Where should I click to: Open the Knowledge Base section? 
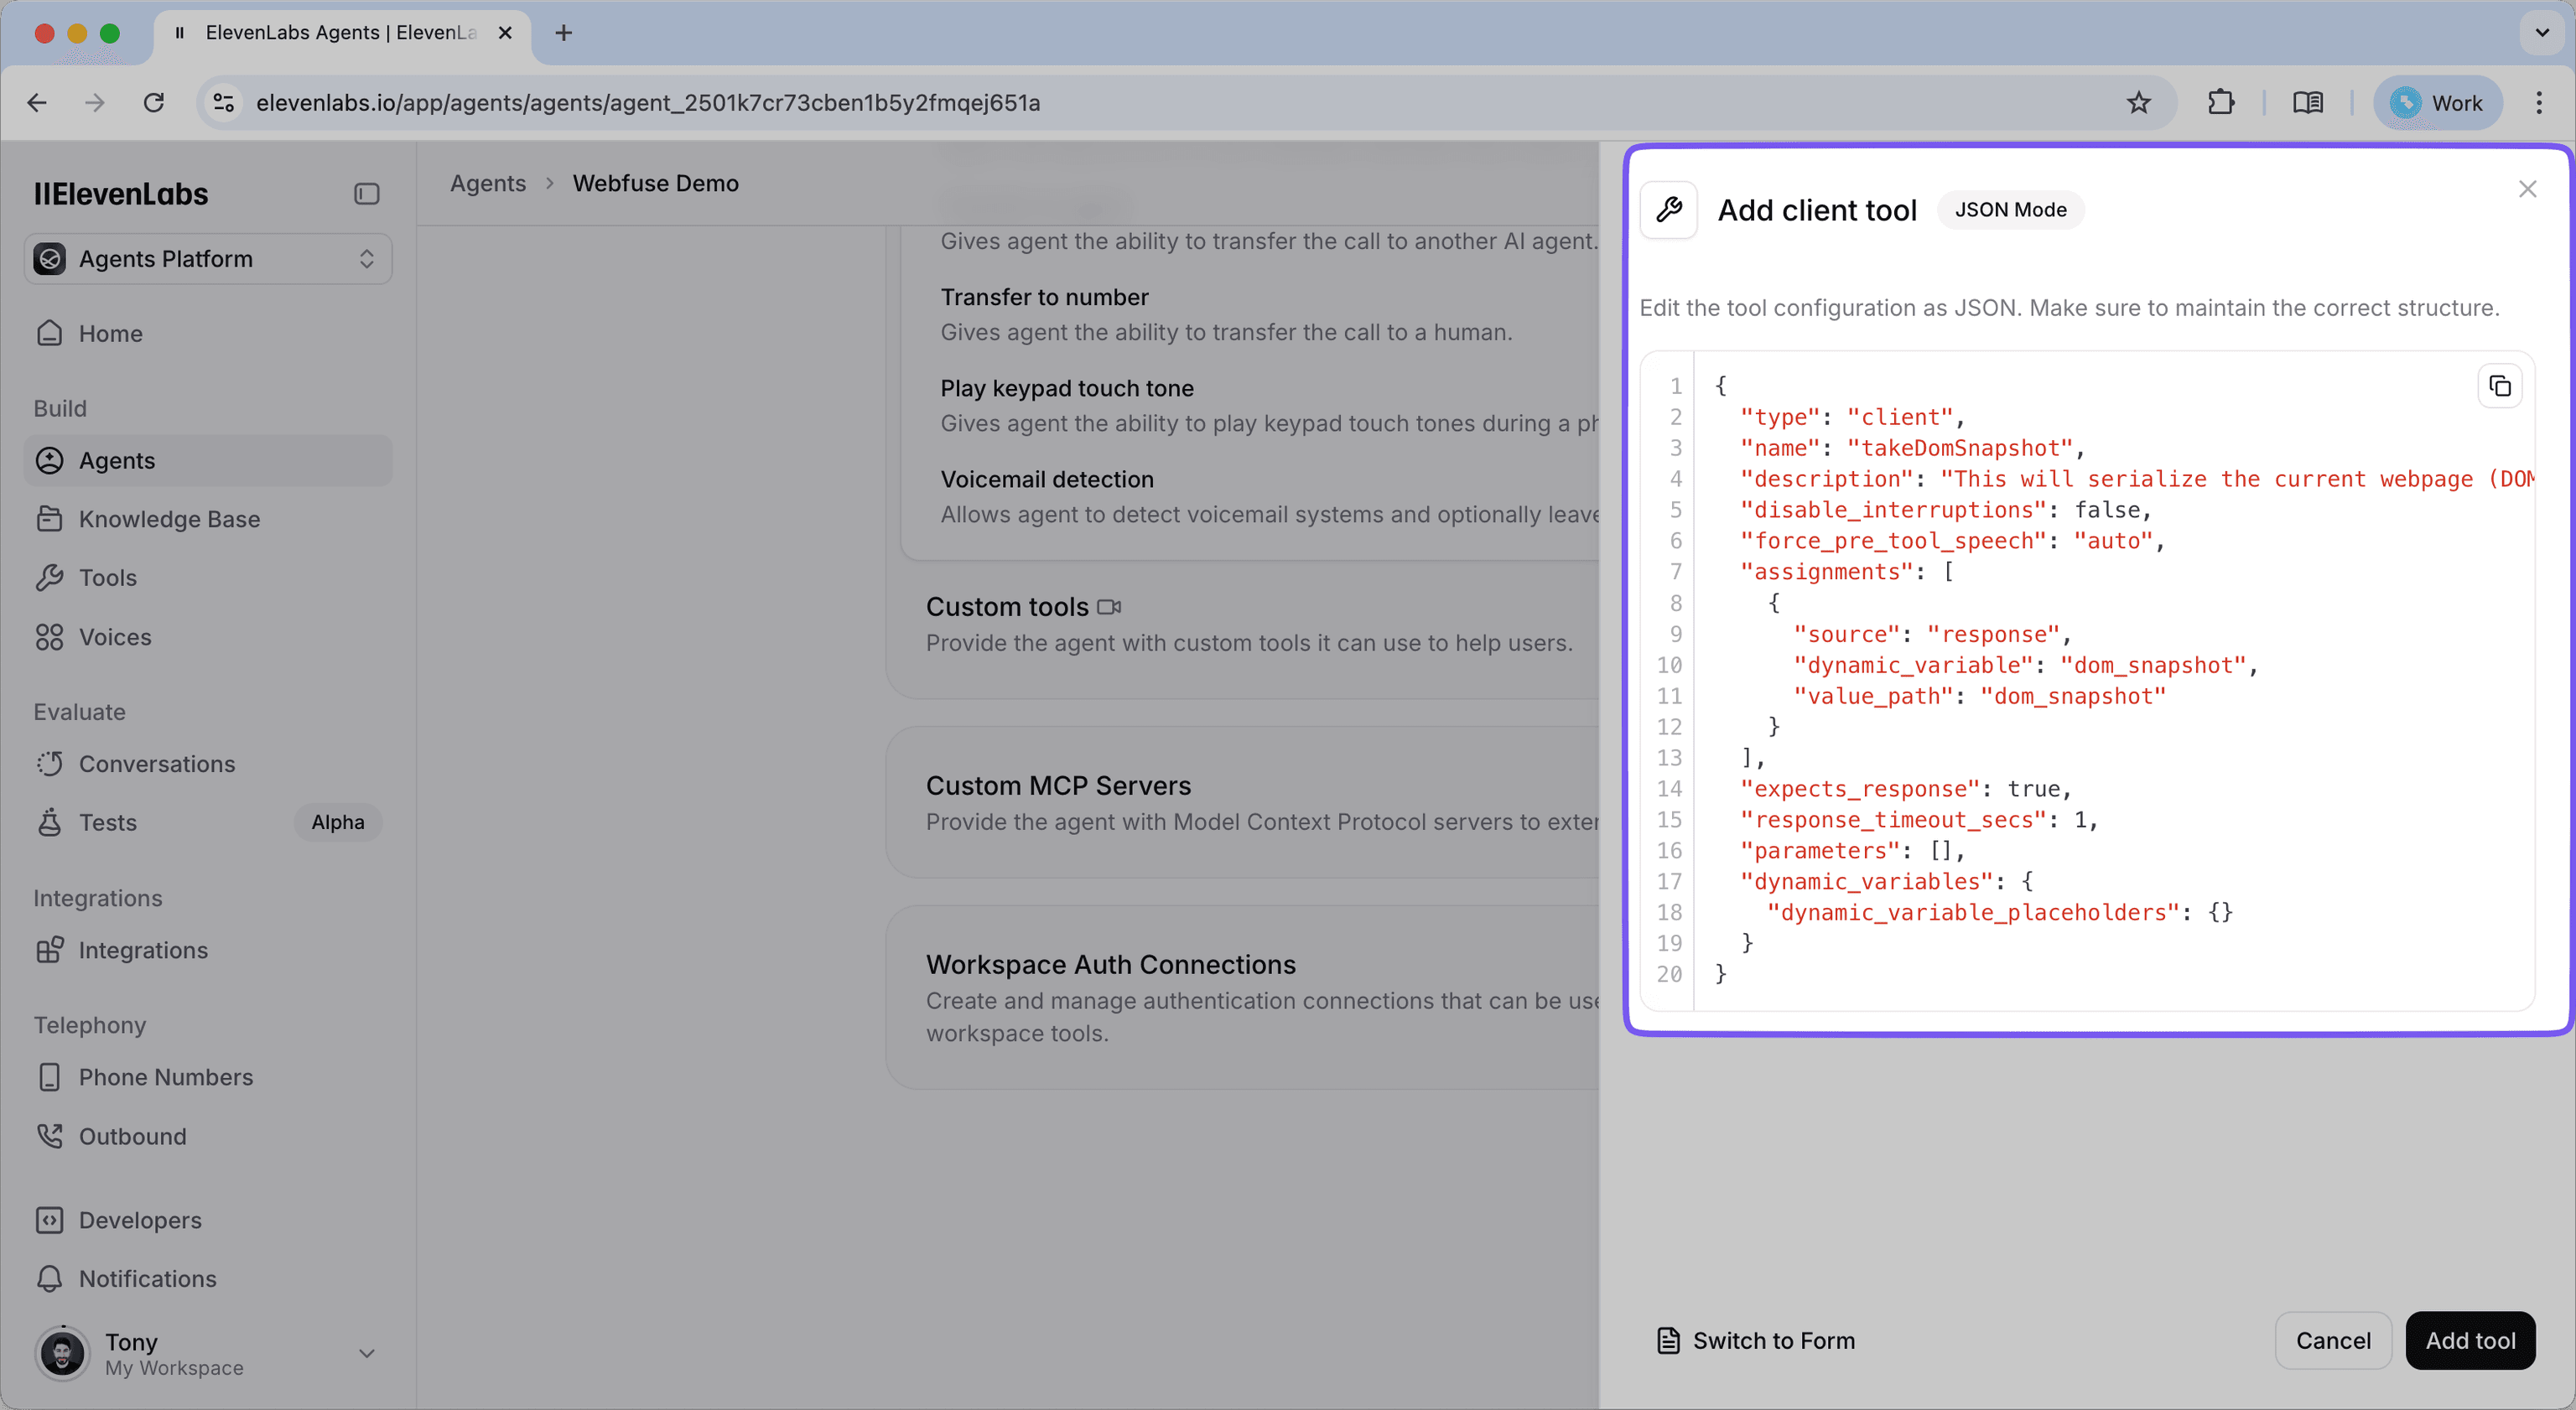pyautogui.click(x=169, y=519)
